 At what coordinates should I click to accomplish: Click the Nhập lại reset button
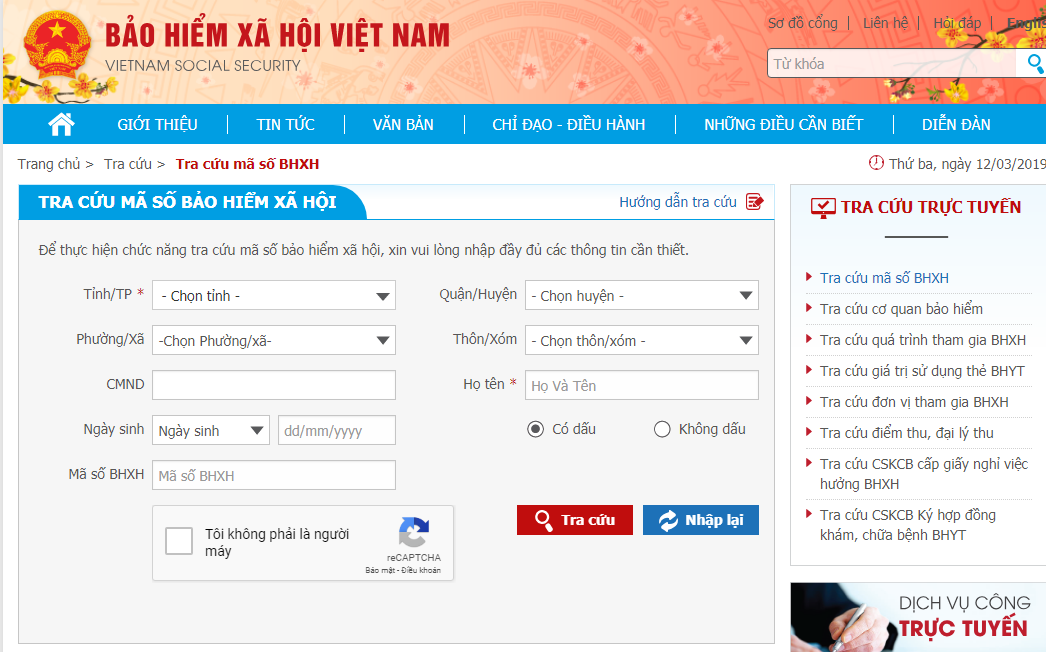pyautogui.click(x=701, y=520)
